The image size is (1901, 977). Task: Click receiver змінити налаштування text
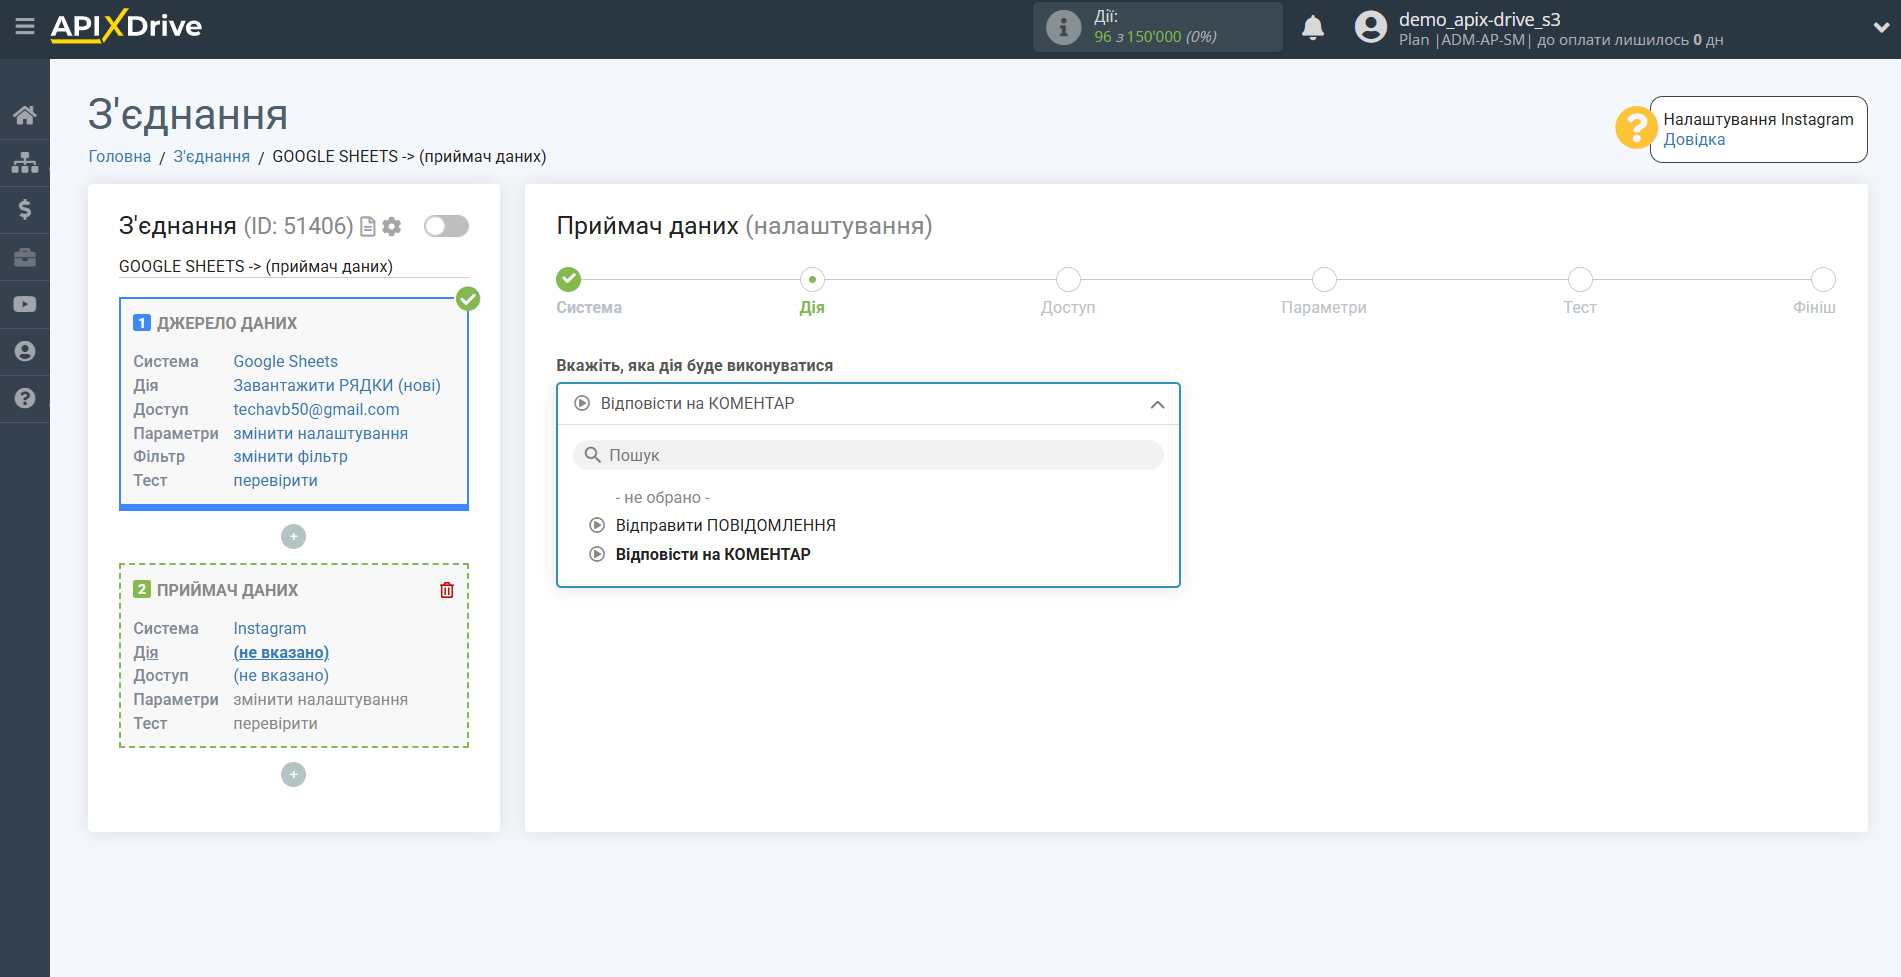click(321, 699)
